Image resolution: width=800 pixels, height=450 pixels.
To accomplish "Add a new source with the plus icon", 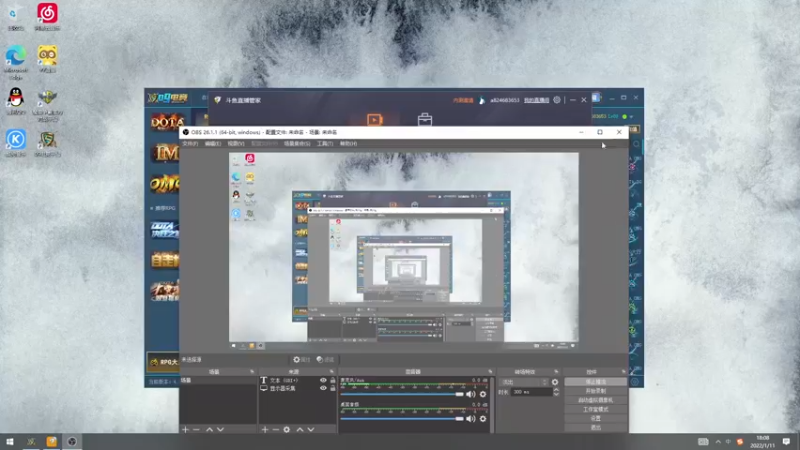I will 264,430.
